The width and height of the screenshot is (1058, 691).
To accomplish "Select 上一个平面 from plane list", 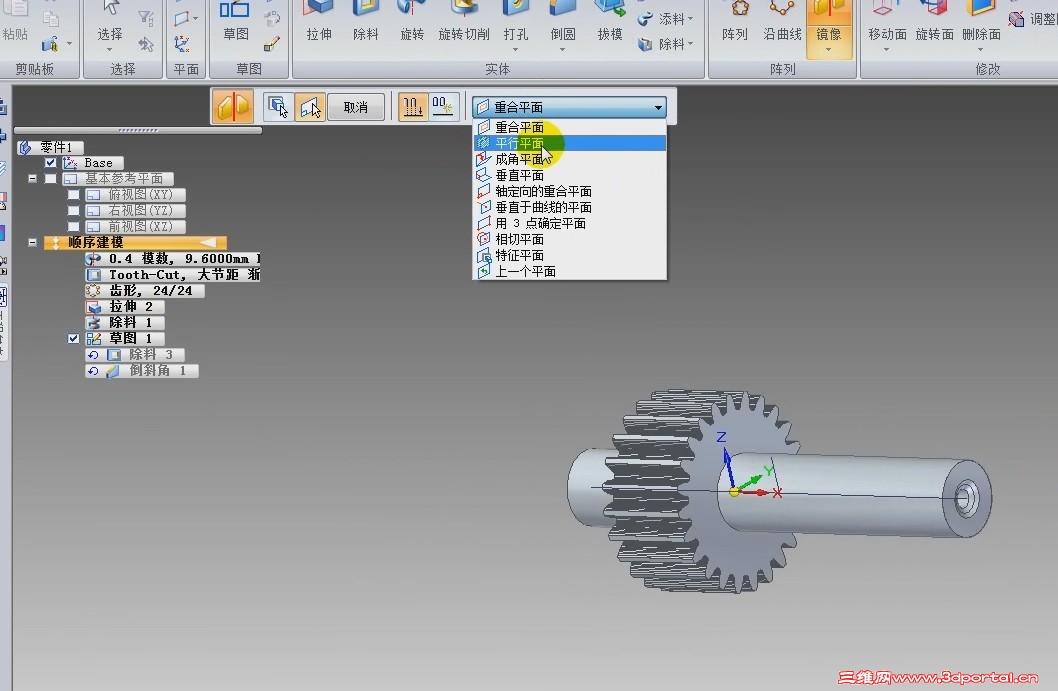I will click(x=569, y=271).
